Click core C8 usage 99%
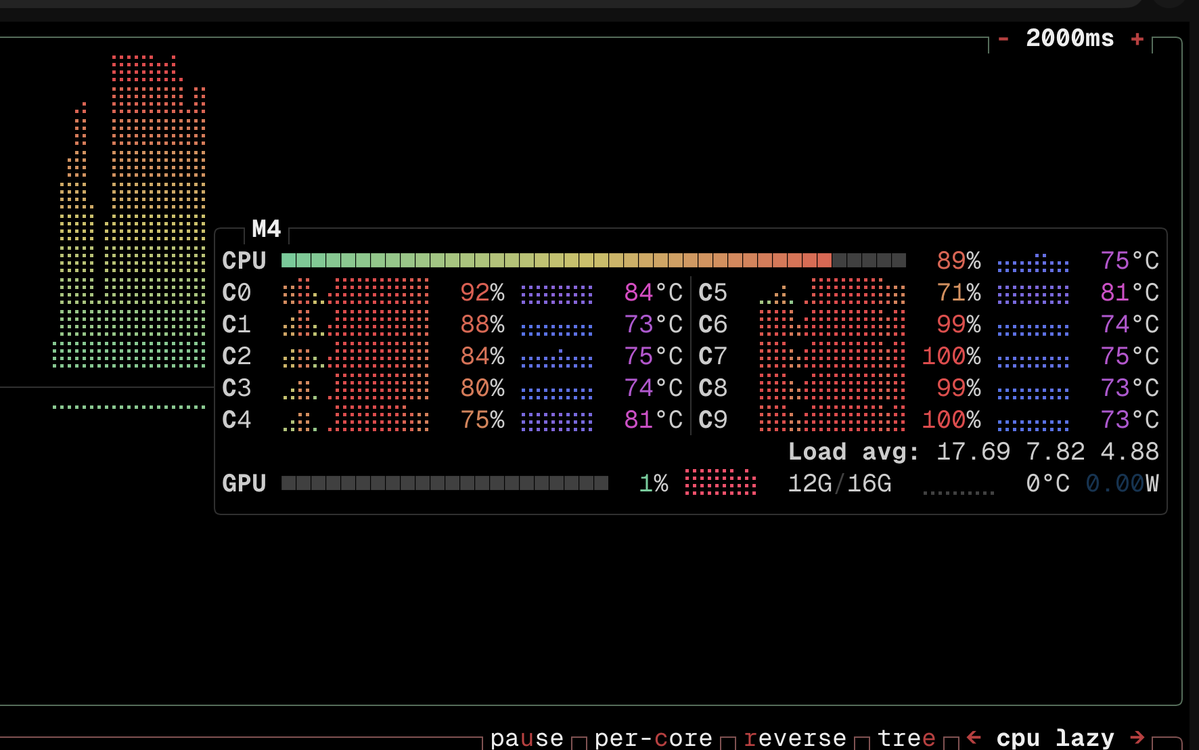This screenshot has width=1199, height=750. [x=958, y=388]
